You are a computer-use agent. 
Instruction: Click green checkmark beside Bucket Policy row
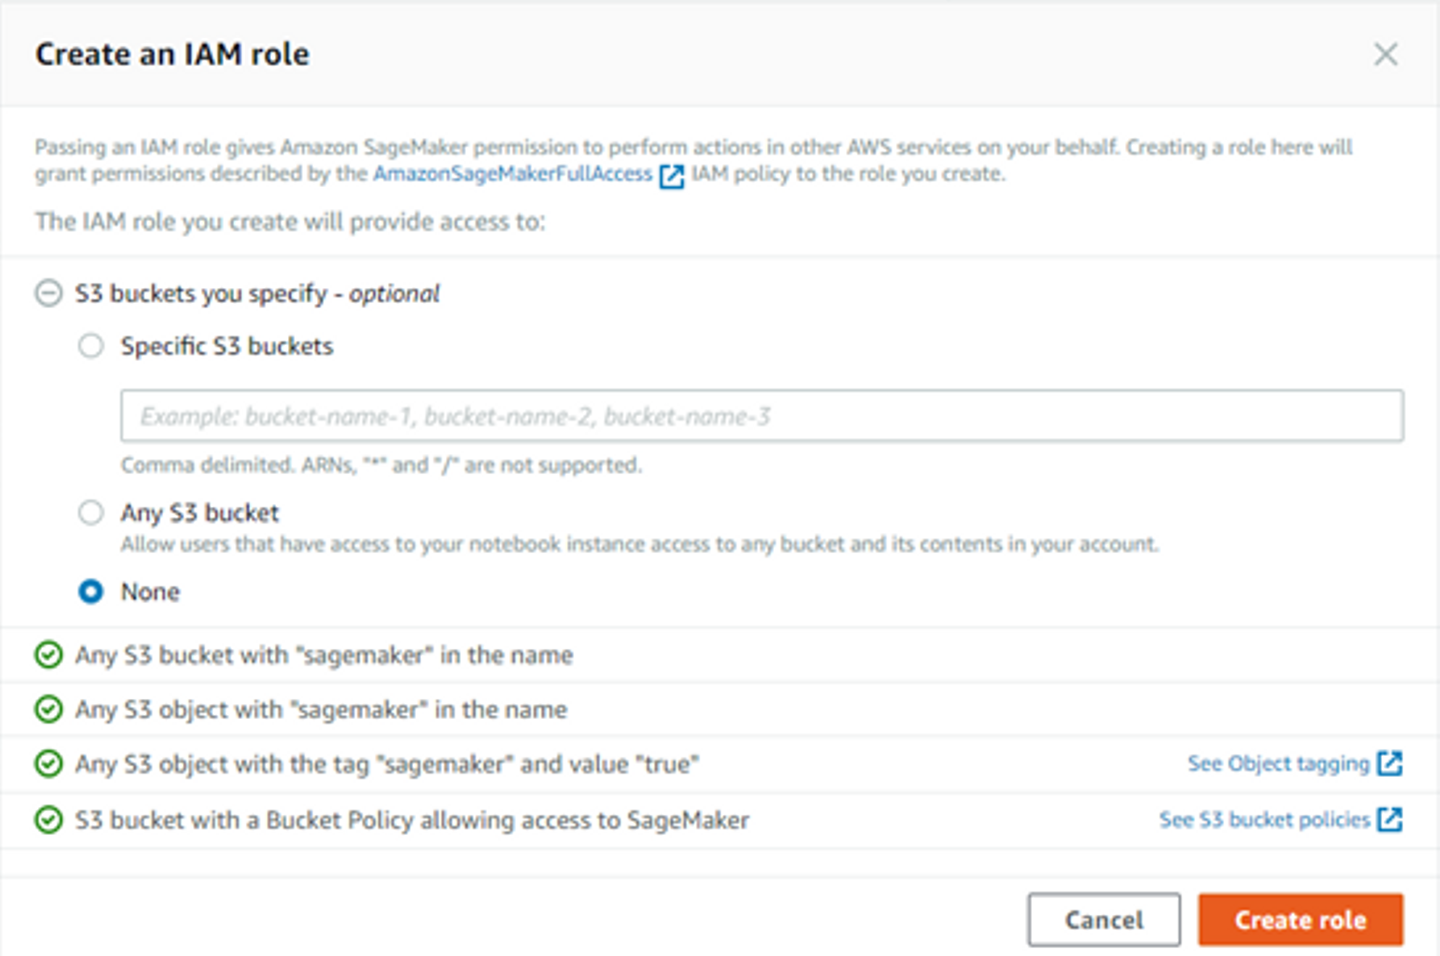pos(48,820)
